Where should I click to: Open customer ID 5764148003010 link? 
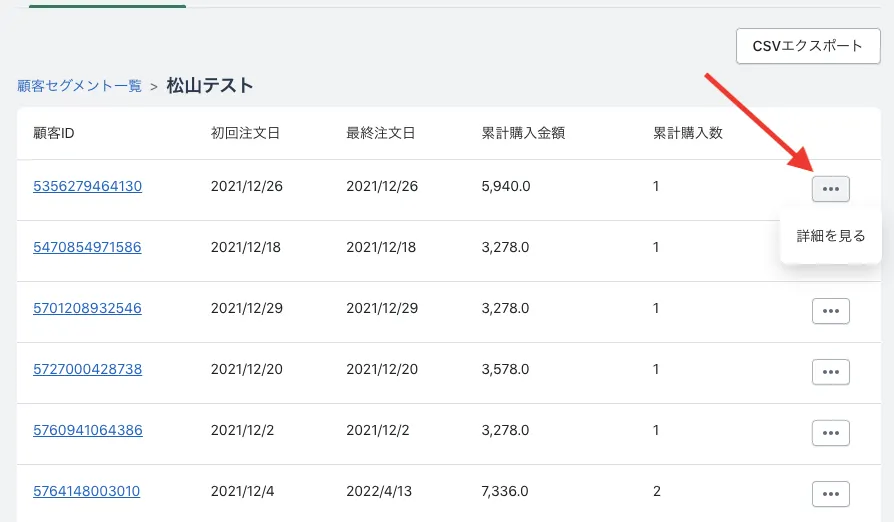point(87,491)
